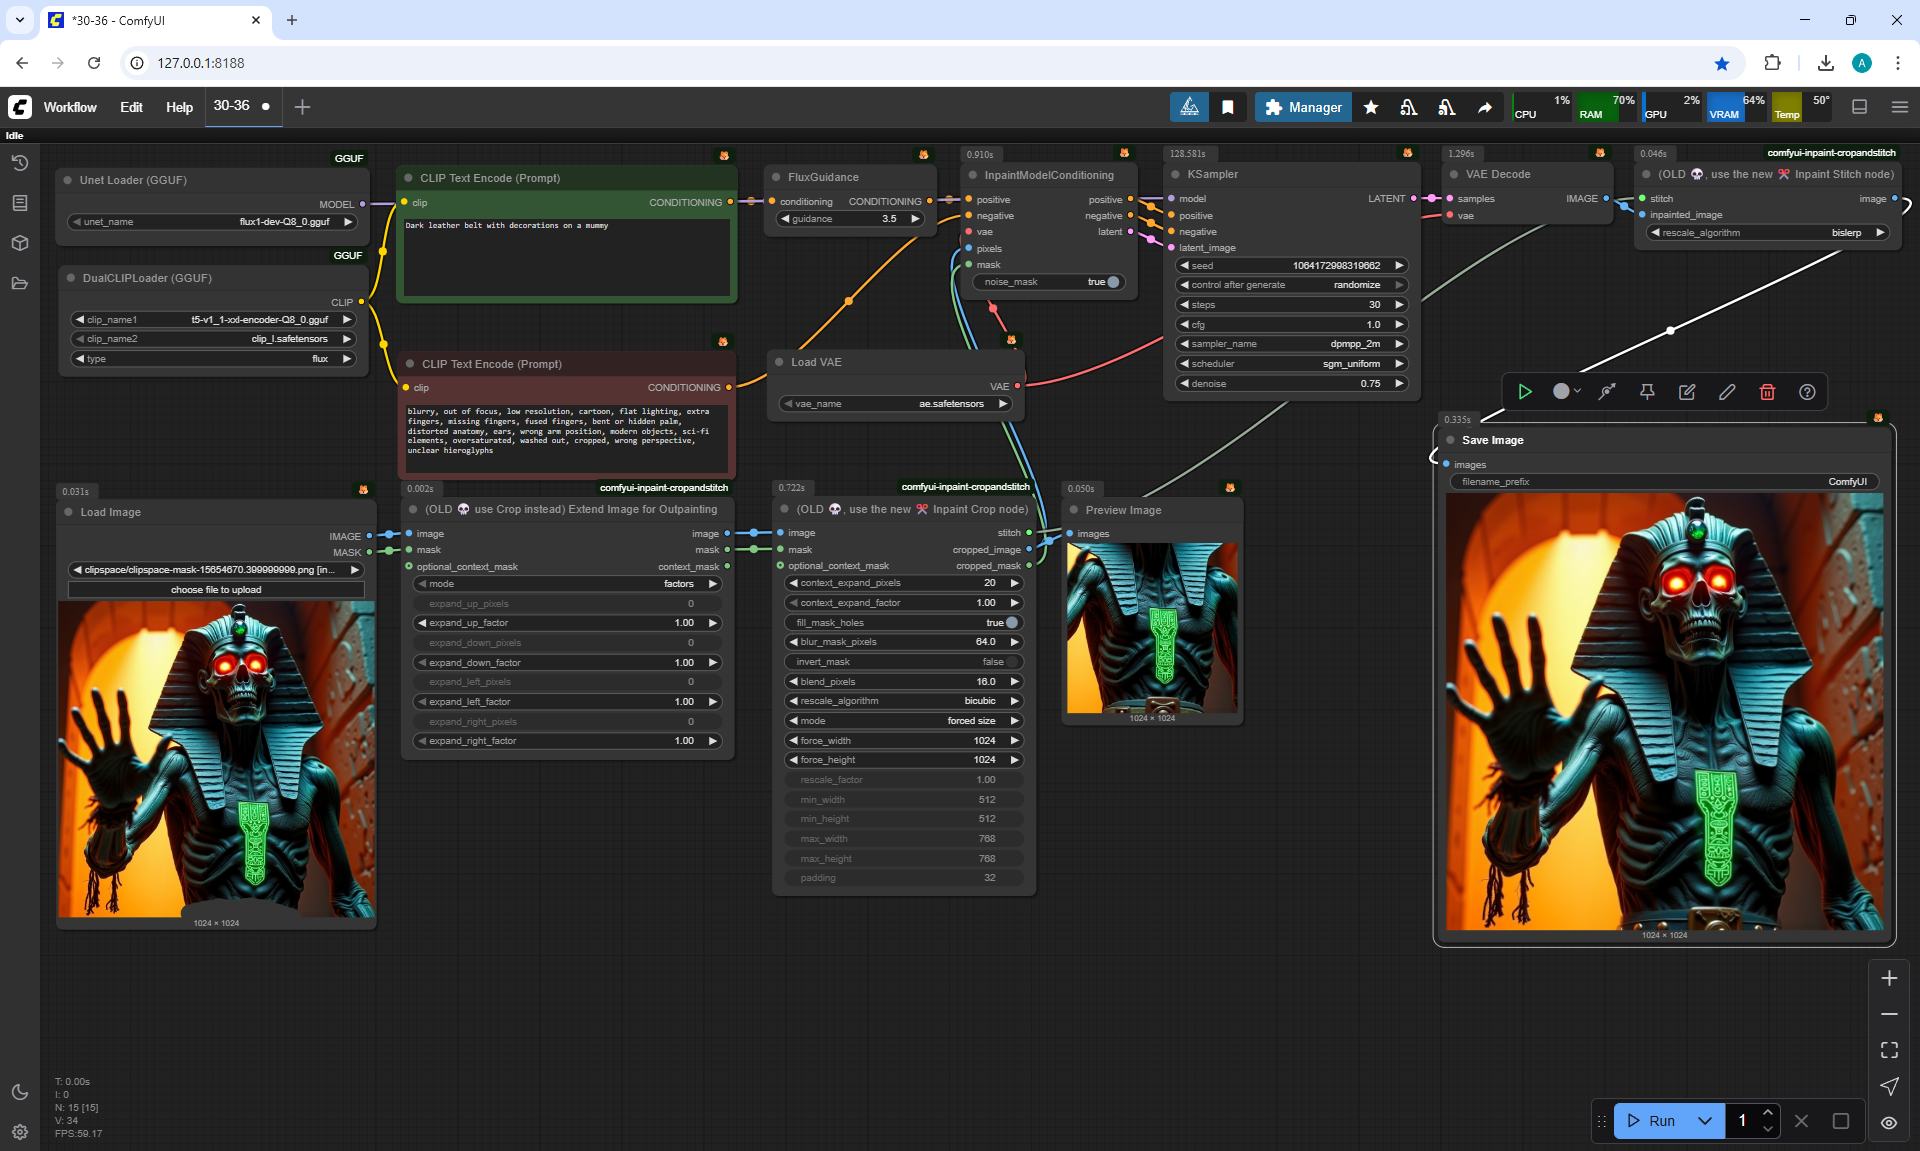Toggle noise_mask in InpaintModelConditioning
The width and height of the screenshot is (1920, 1151).
pos(1111,282)
